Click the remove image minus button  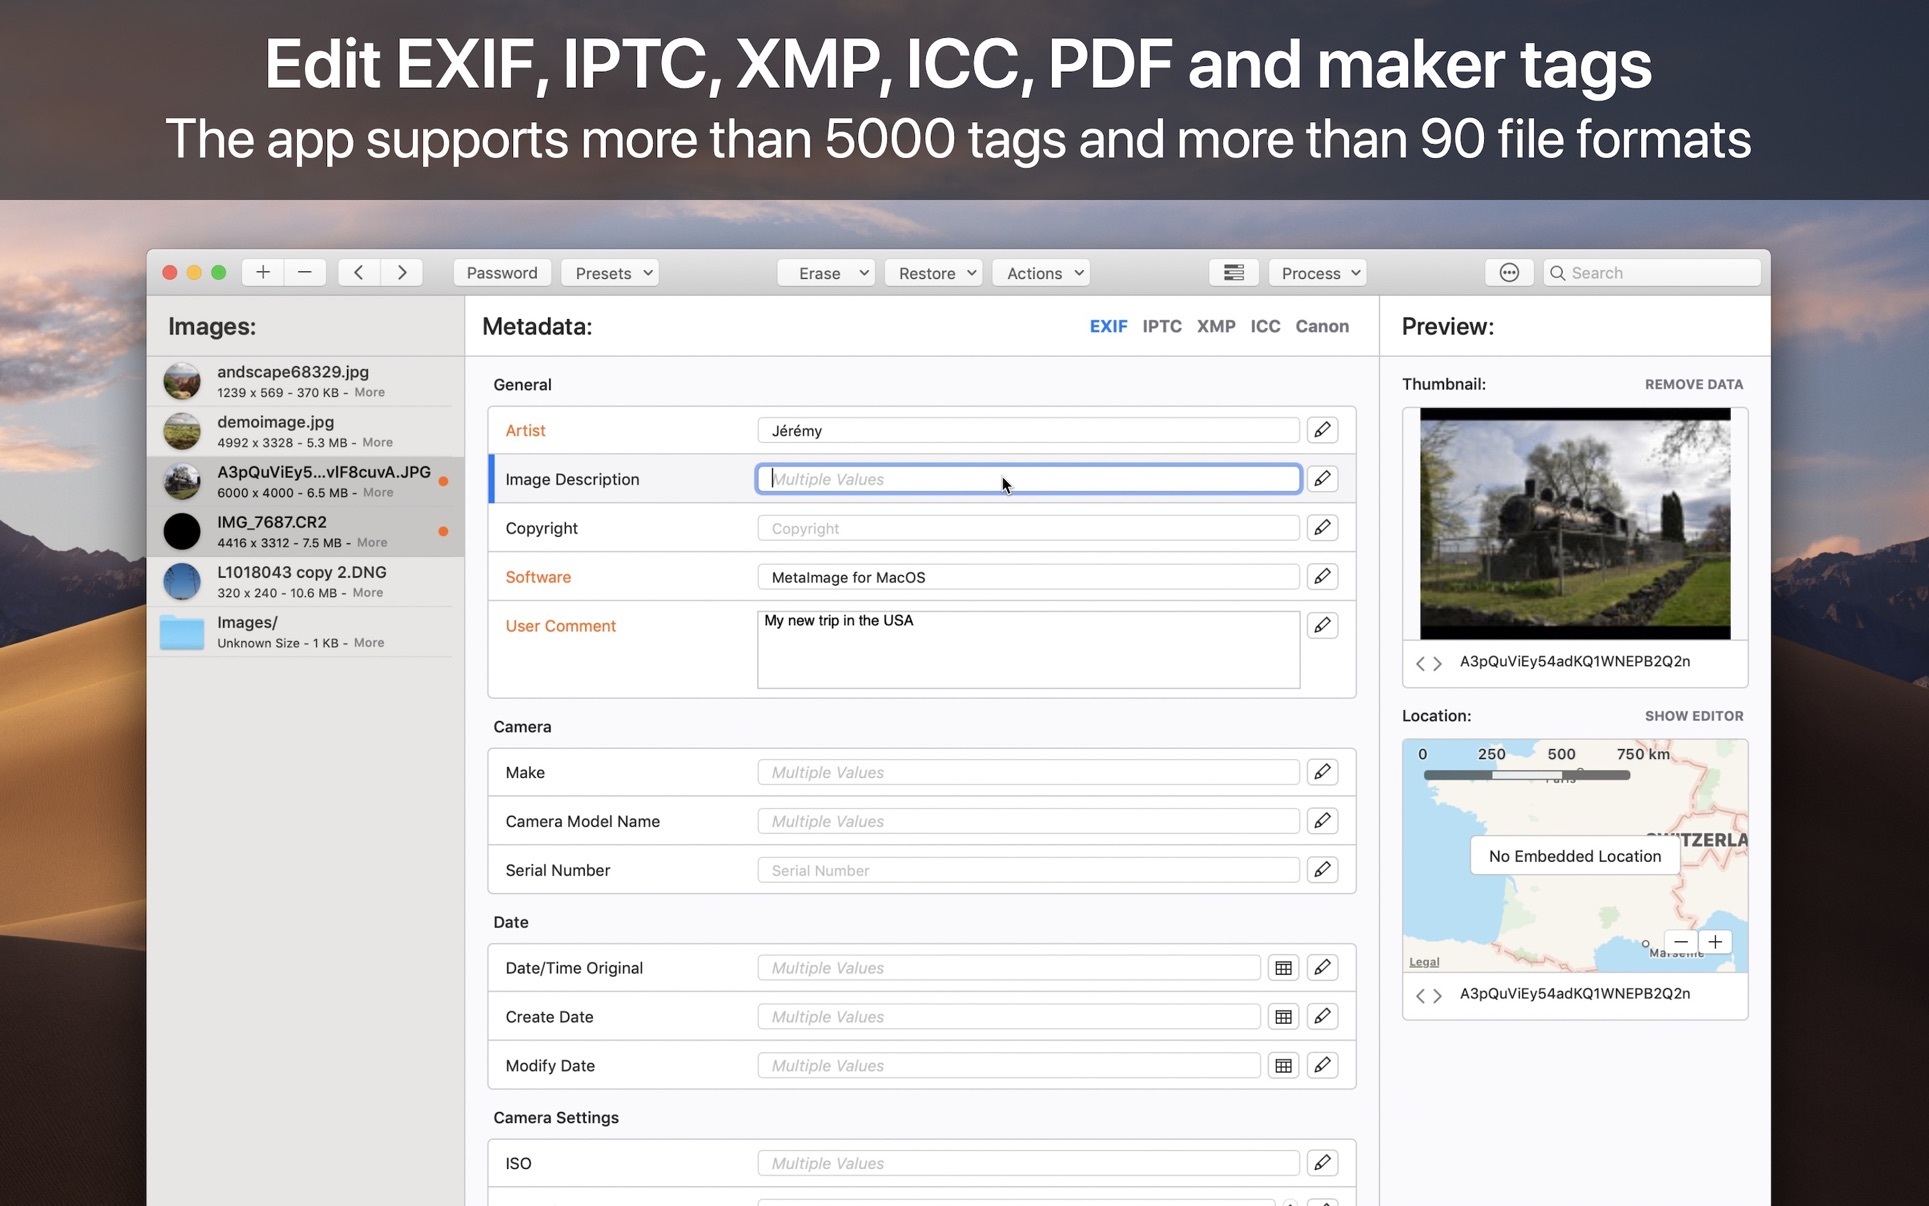(305, 272)
